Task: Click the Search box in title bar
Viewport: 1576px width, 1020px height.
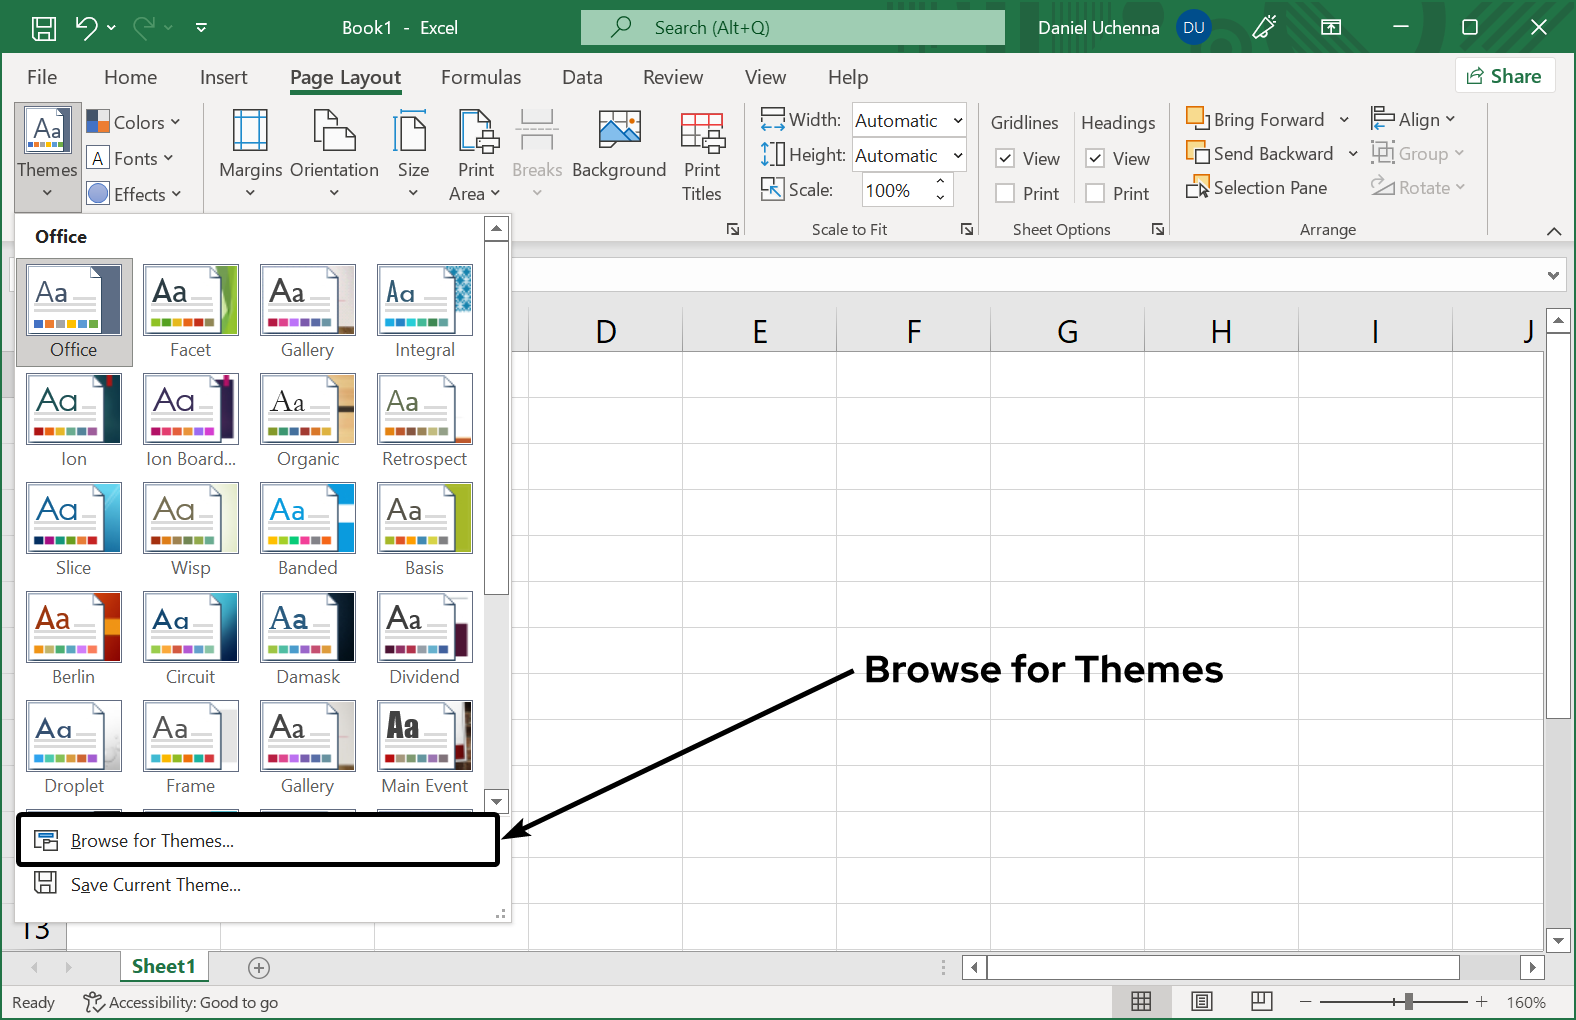Action: 793,27
